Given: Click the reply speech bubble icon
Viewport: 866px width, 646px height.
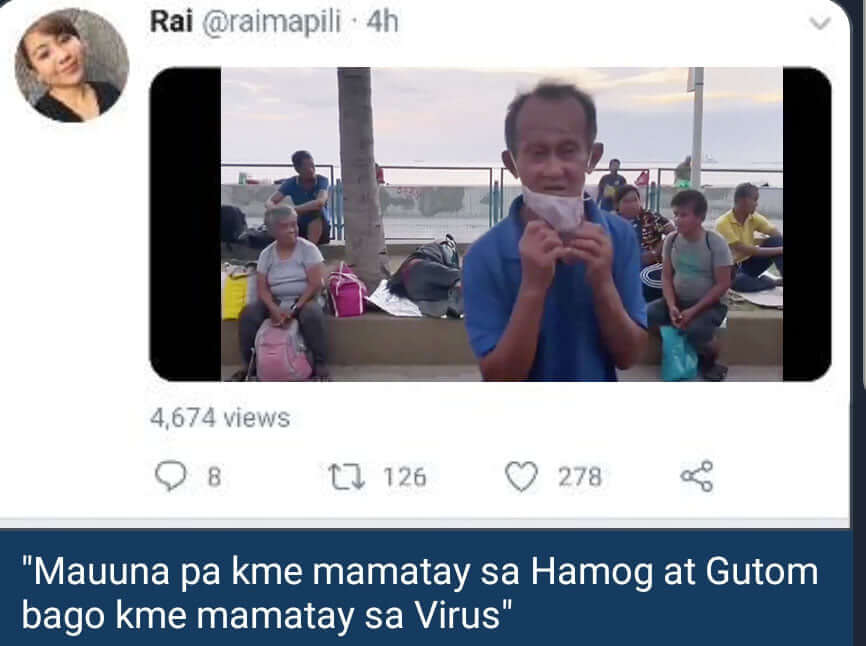Looking at the screenshot, I should coord(171,475).
